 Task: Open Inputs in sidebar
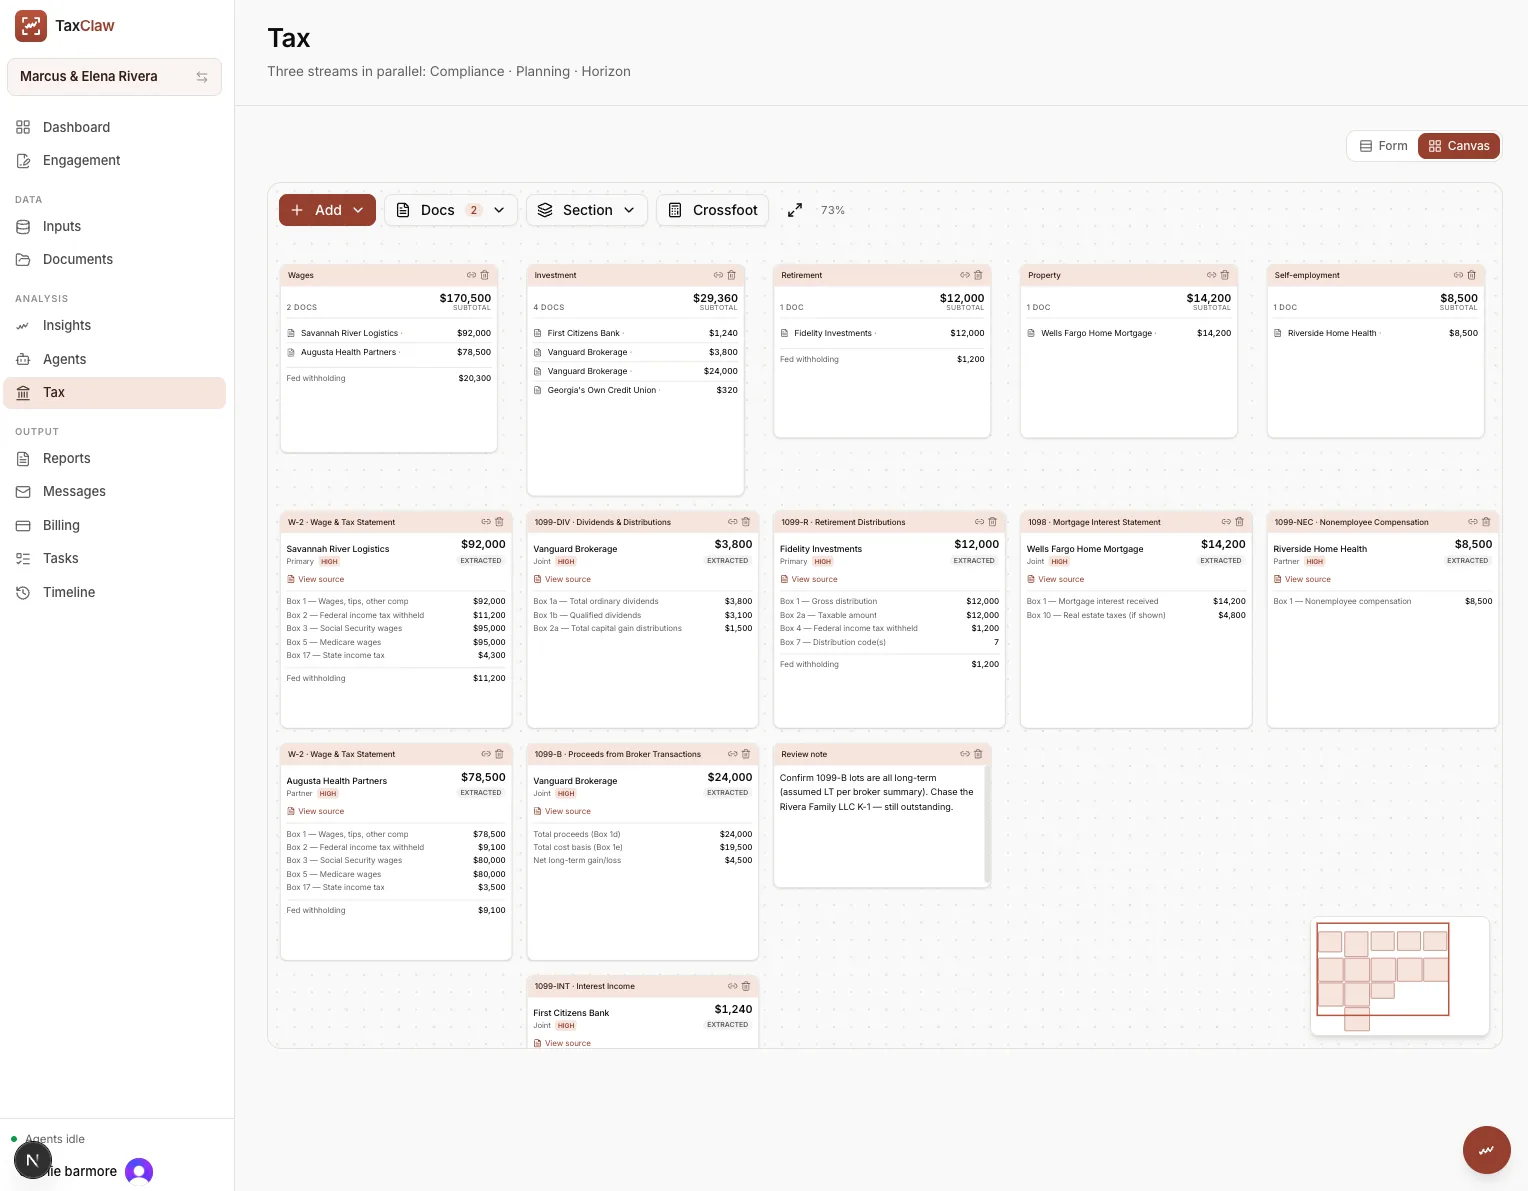coord(114,226)
